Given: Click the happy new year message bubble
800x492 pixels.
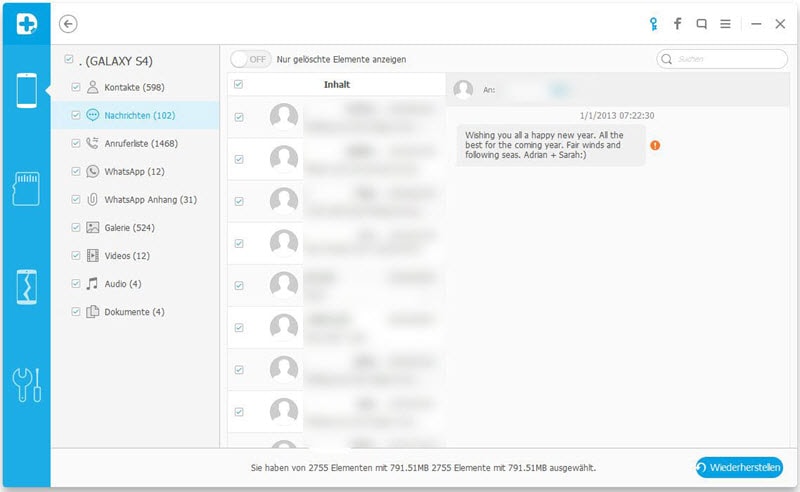Looking at the screenshot, I should pyautogui.click(x=551, y=145).
